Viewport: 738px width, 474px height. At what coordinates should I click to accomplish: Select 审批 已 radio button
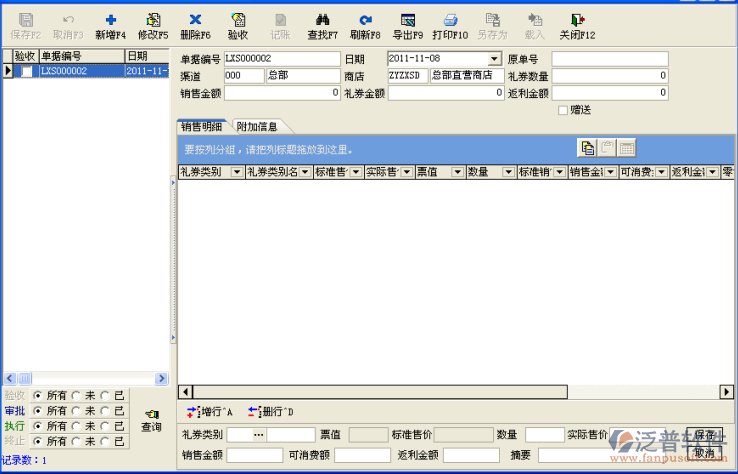pyautogui.click(x=105, y=411)
